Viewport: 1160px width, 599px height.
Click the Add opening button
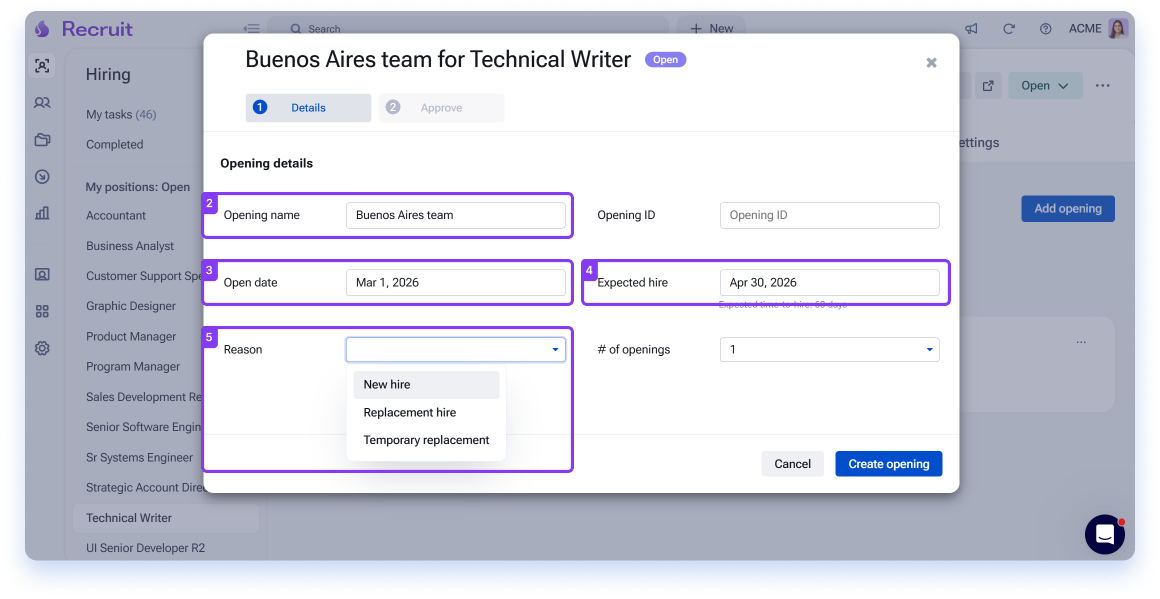tap(1068, 209)
